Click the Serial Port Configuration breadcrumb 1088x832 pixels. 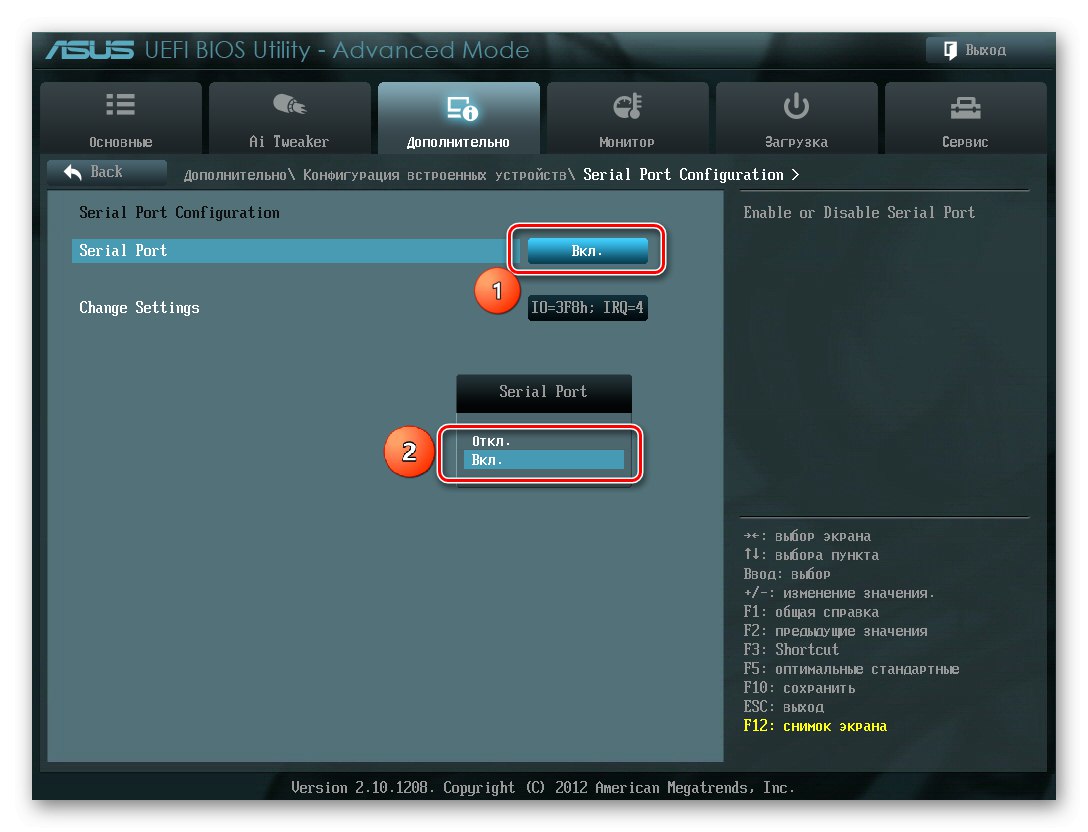(683, 175)
